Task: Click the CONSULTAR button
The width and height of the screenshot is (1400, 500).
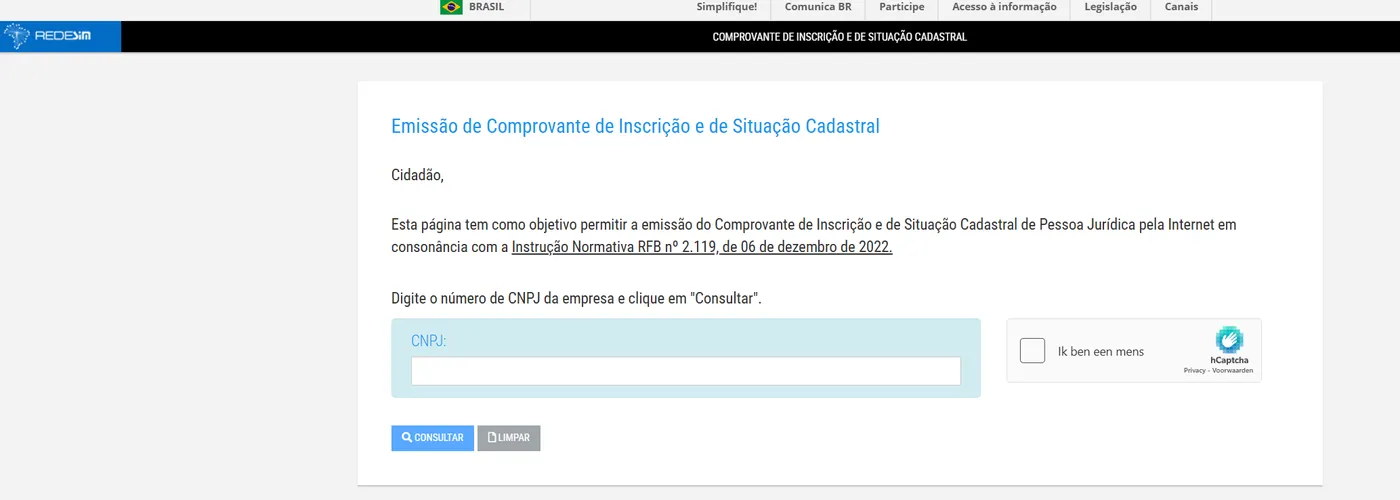Action: coord(432,438)
